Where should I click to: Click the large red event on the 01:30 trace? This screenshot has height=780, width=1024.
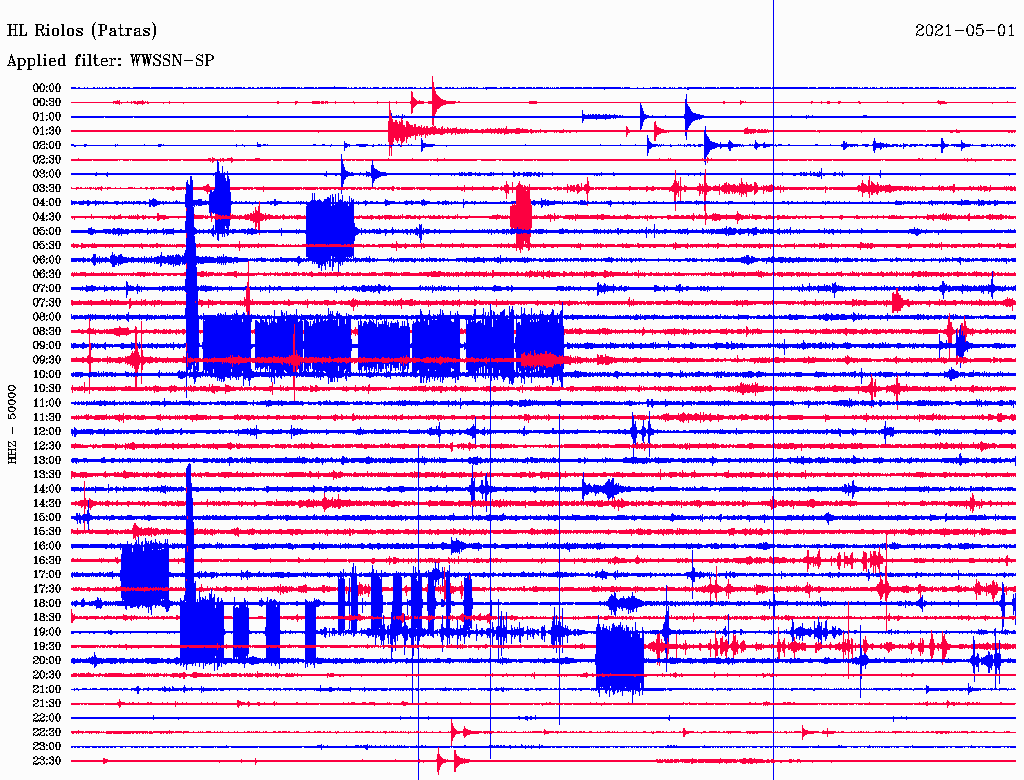(398, 131)
